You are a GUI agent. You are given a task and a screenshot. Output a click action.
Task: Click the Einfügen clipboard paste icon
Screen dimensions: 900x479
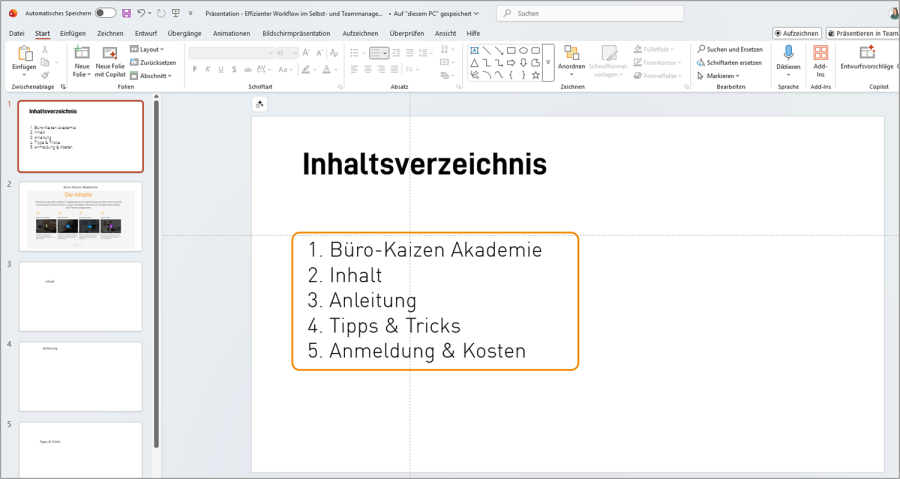[25, 53]
